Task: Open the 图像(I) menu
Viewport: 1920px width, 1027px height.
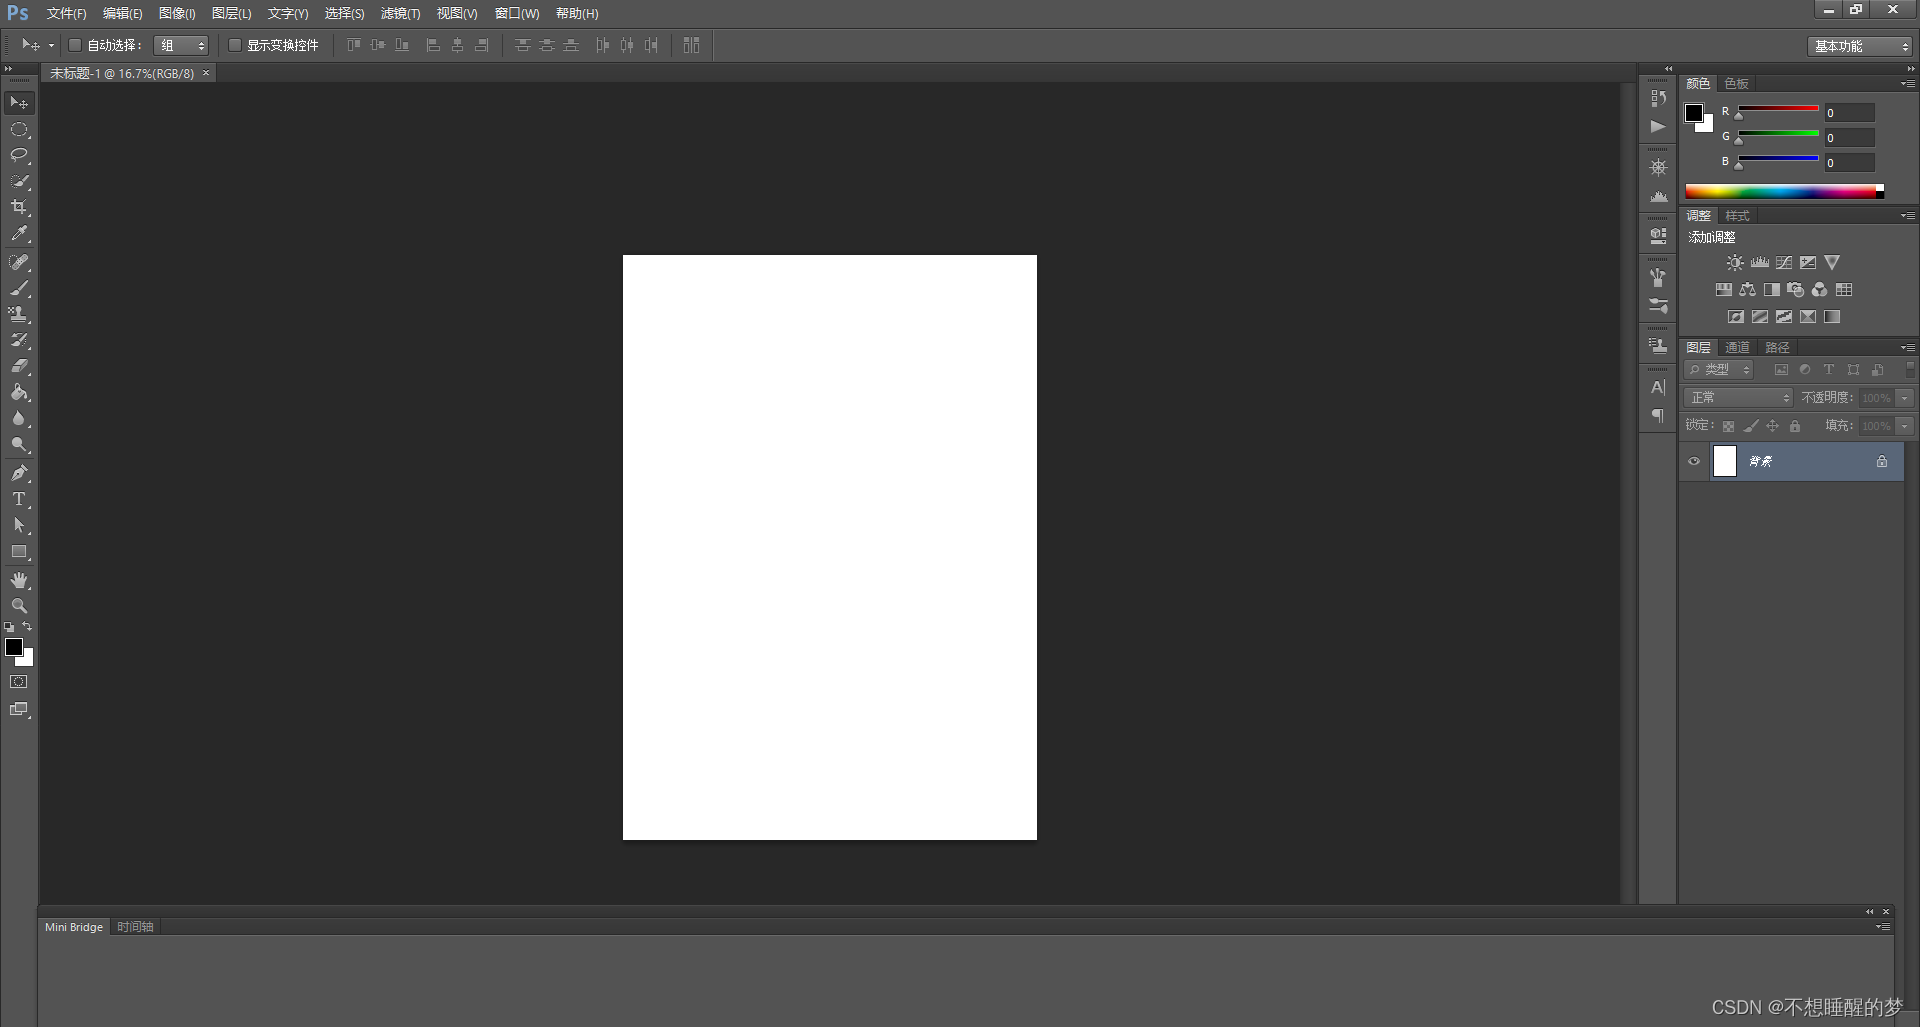Action: (177, 13)
